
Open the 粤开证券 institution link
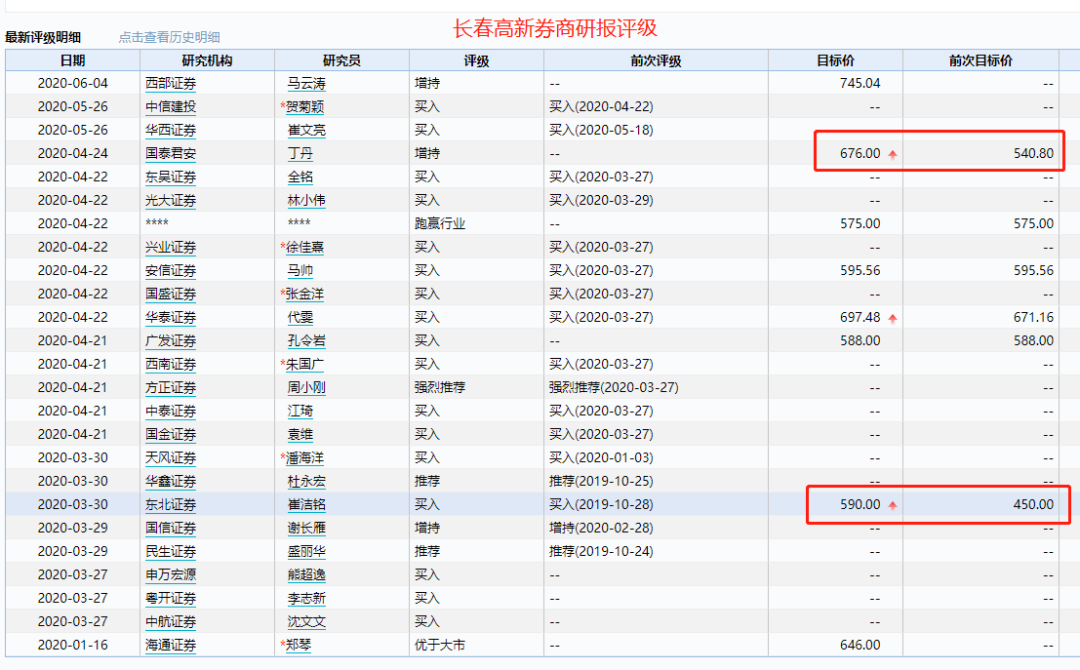[171, 598]
